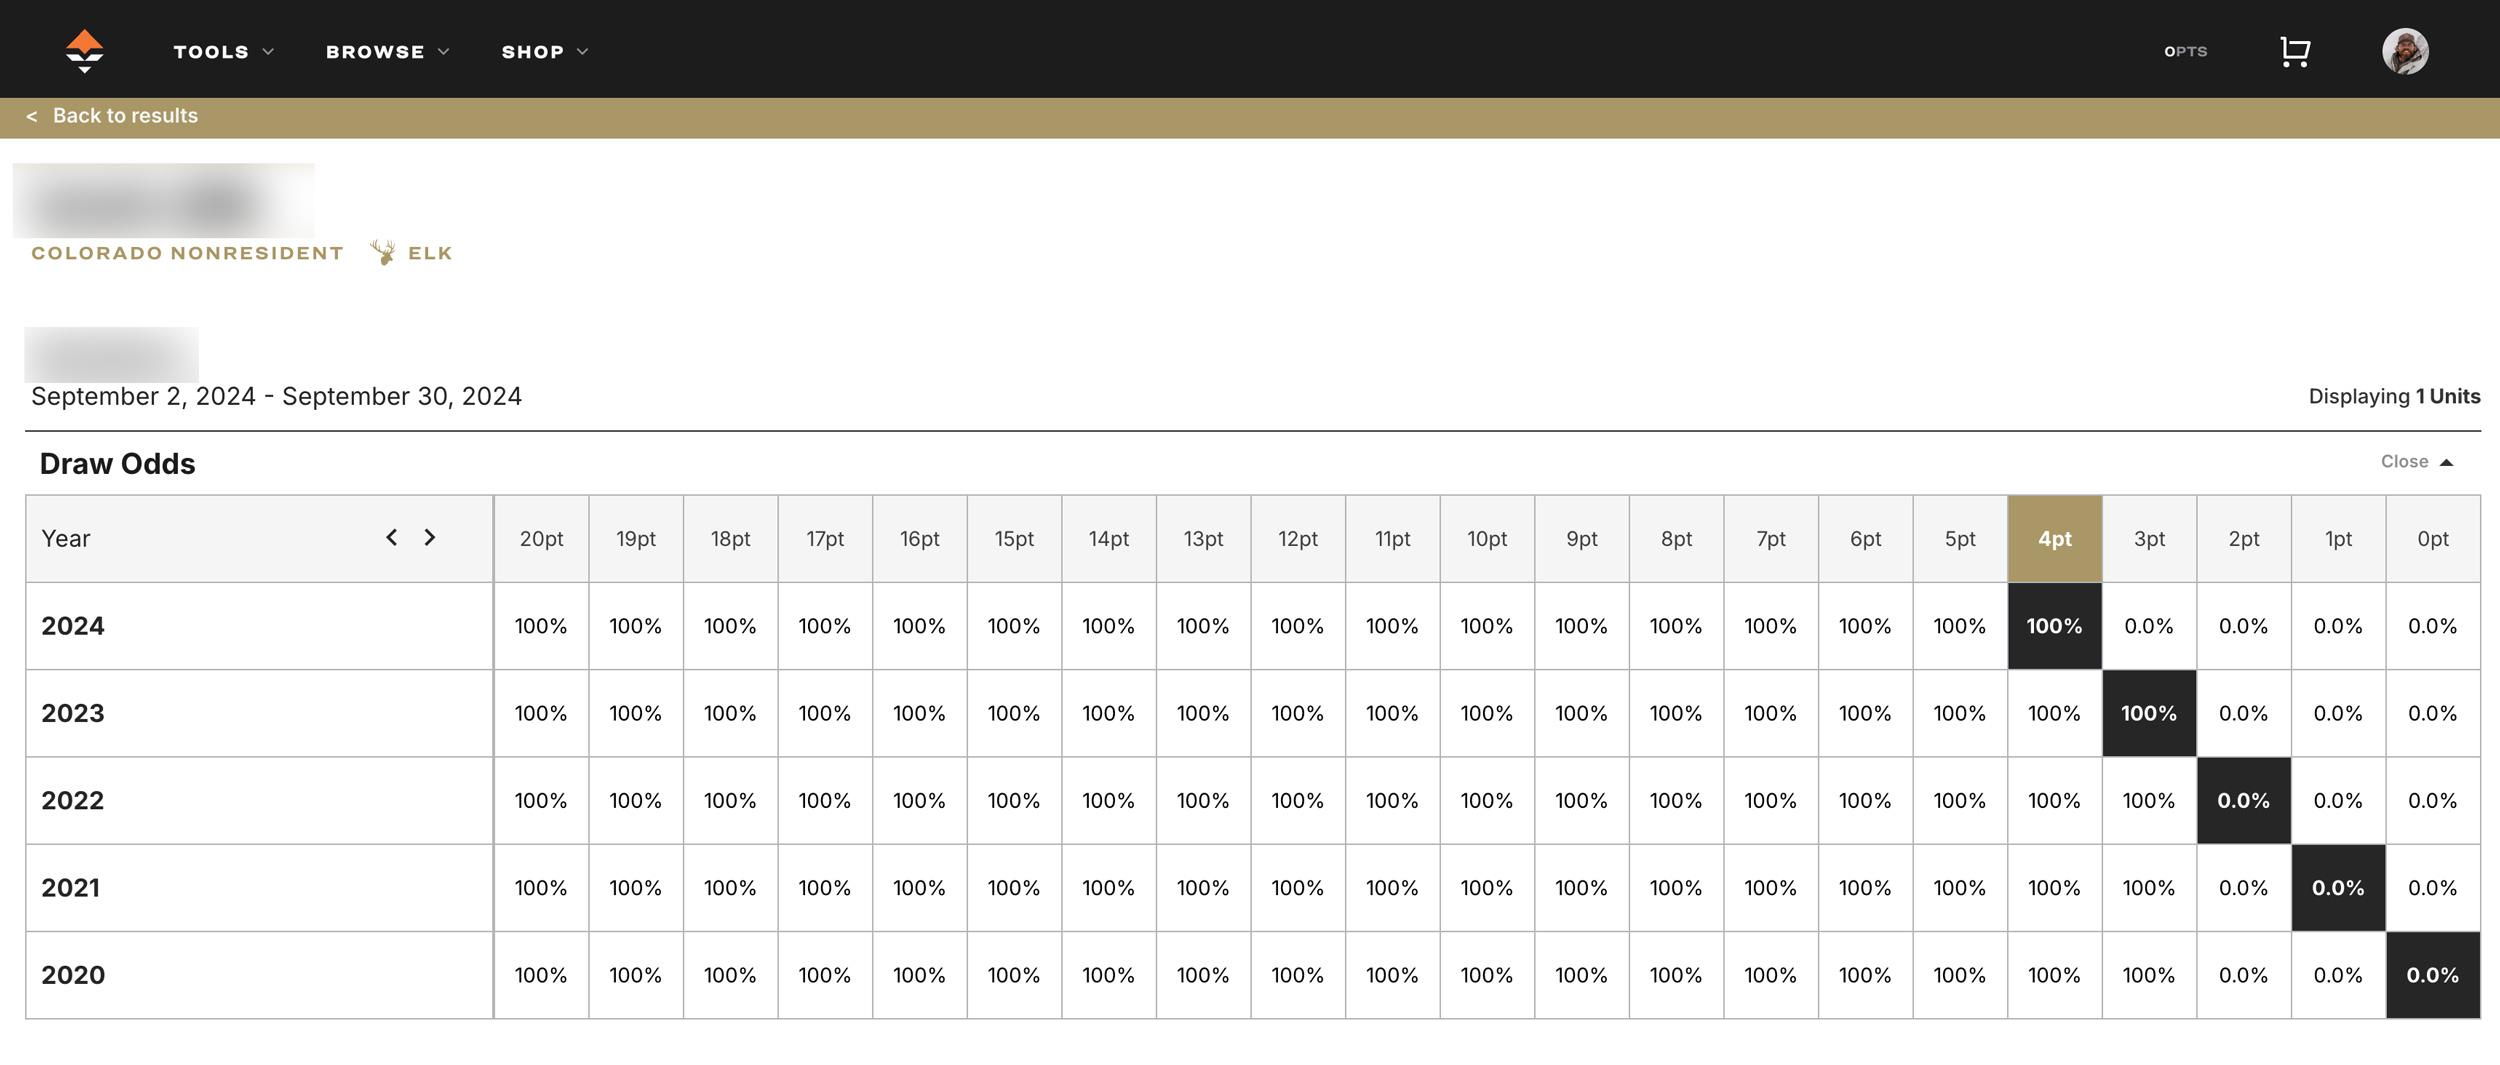Click the back chevron on the gold bar
2500x1065 pixels.
[33, 115]
